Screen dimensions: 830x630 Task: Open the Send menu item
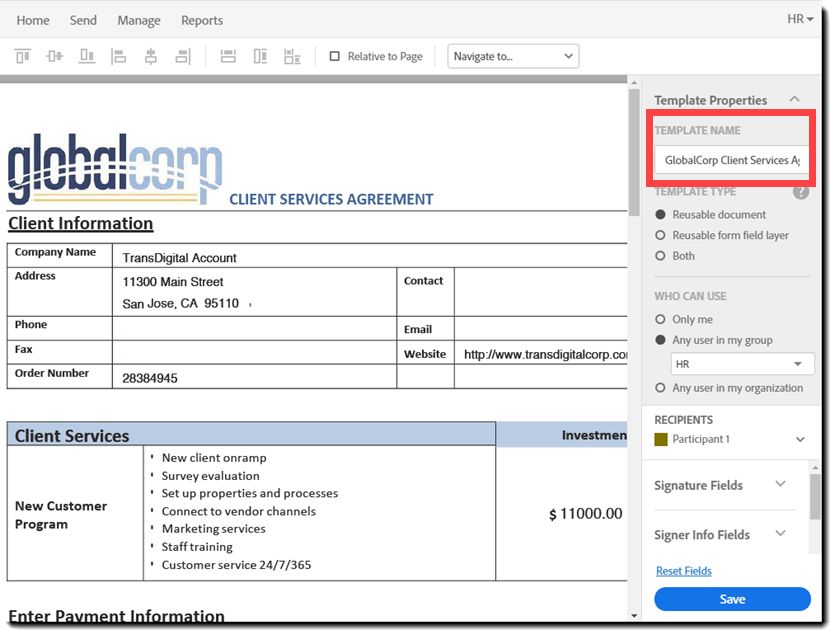(x=83, y=20)
